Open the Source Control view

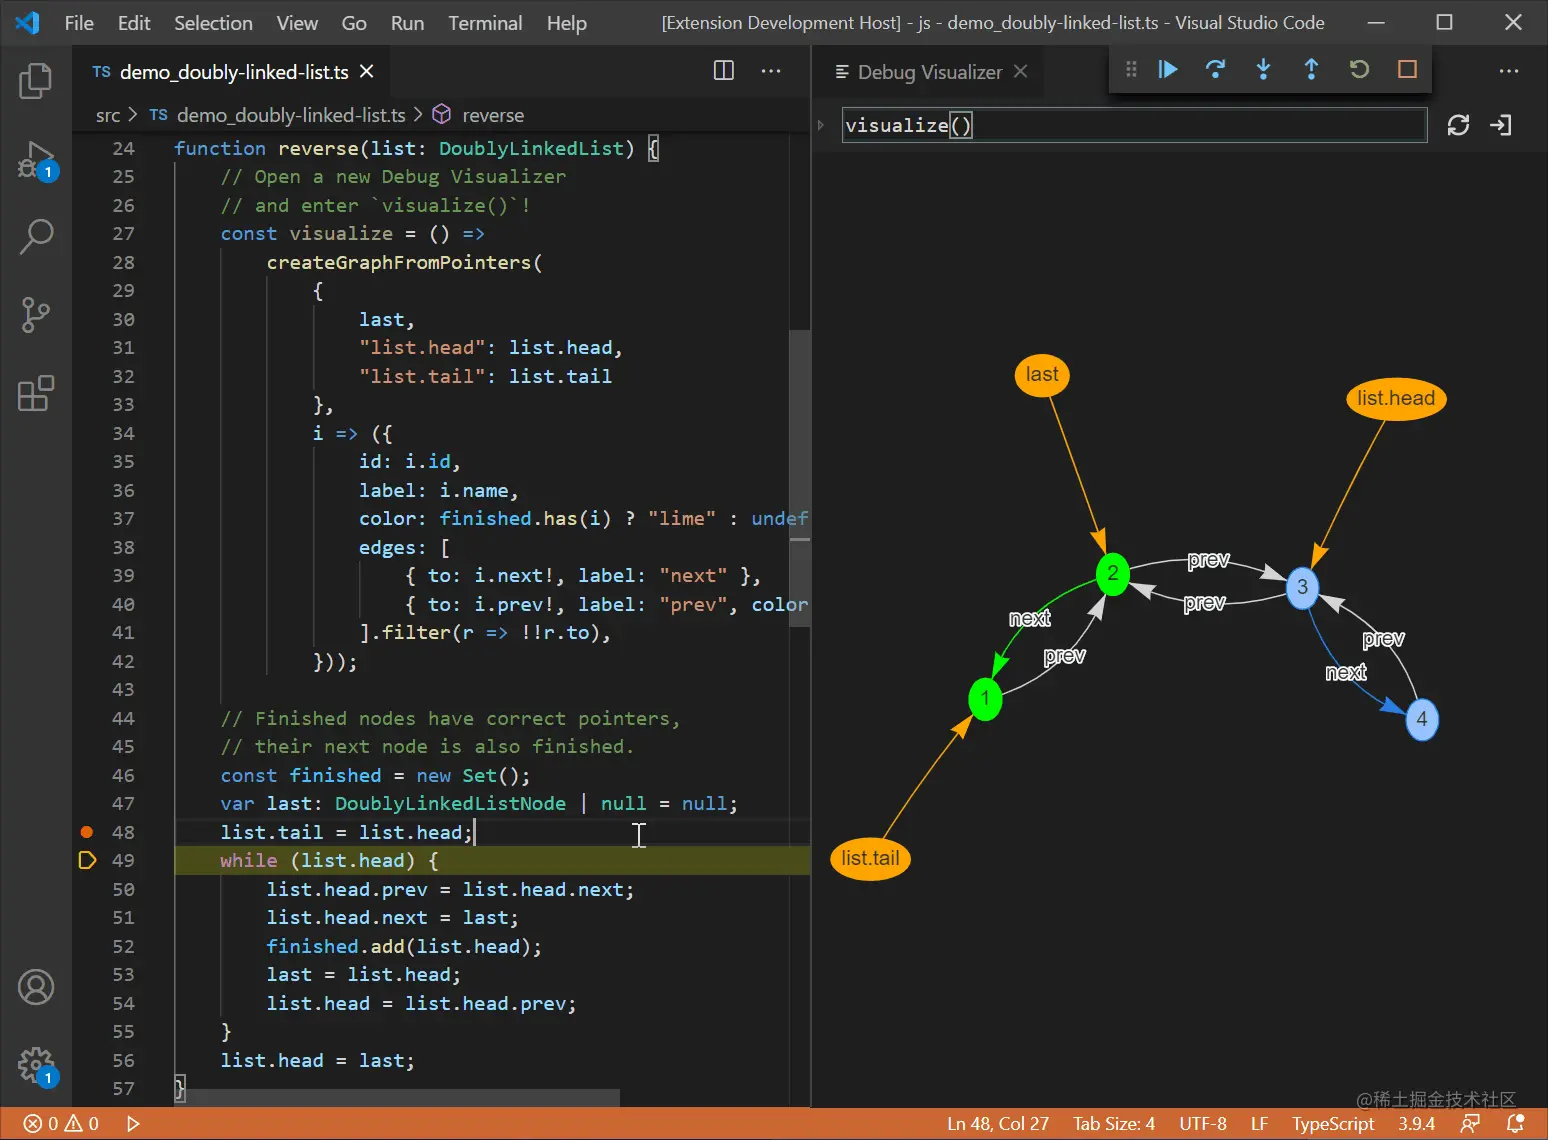(x=36, y=315)
